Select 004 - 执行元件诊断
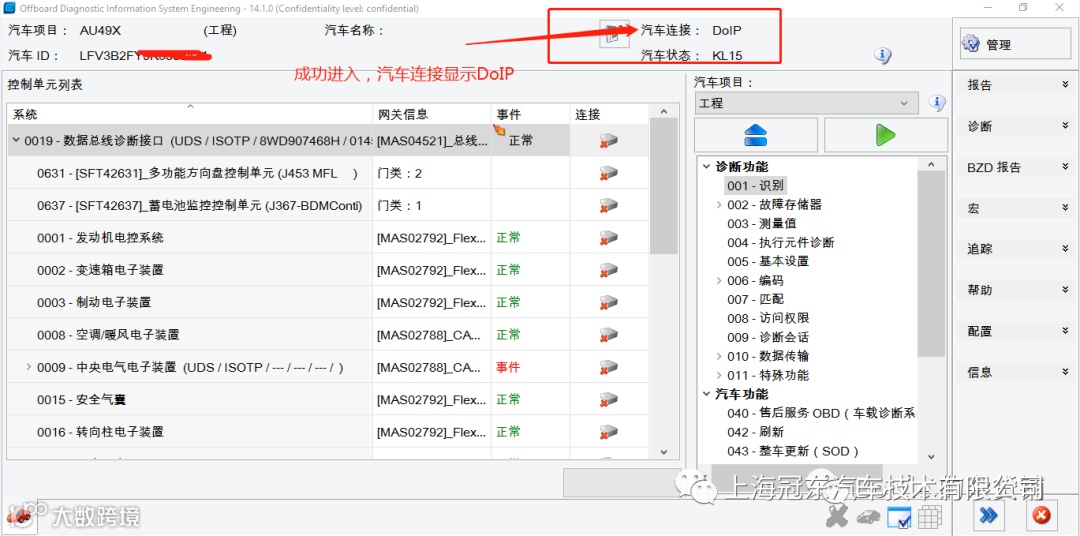This screenshot has width=1080, height=536. tap(780, 243)
